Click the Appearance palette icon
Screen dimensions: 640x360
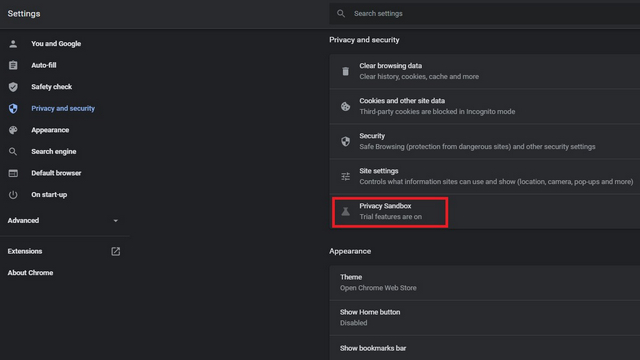13,130
